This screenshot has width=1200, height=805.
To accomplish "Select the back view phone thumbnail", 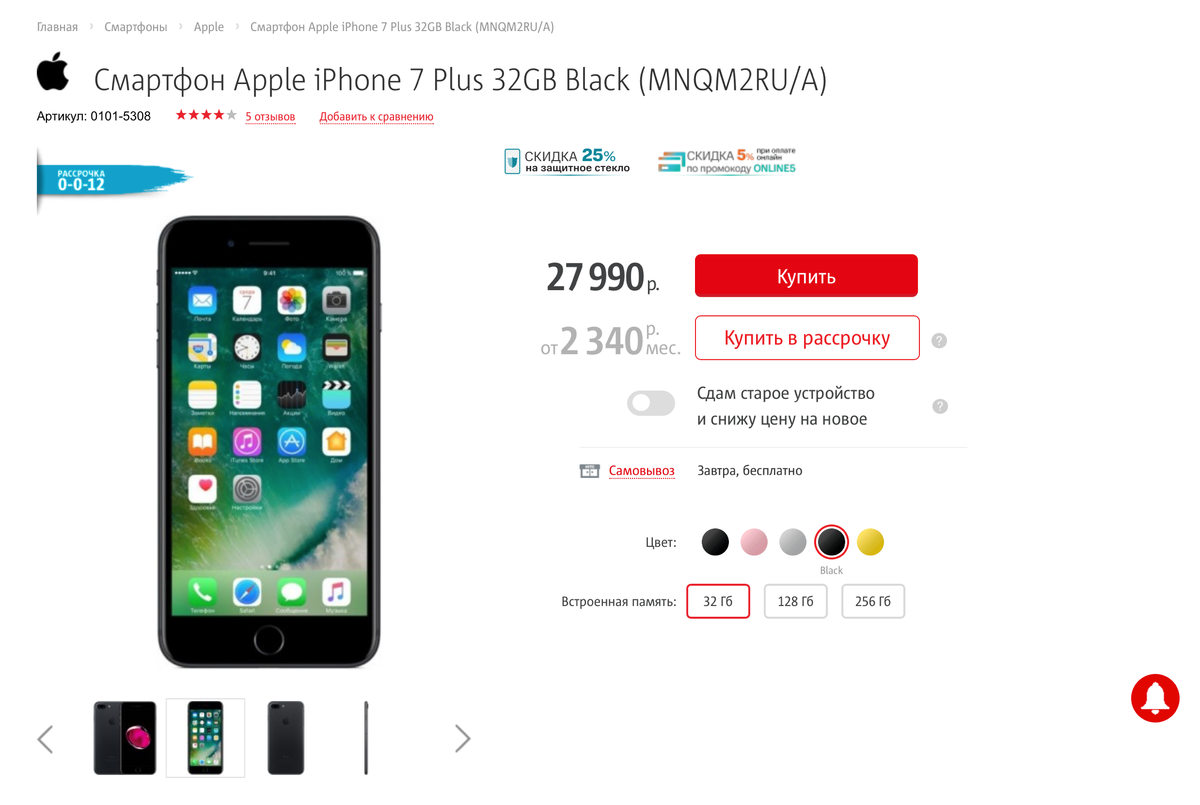I will click(x=286, y=738).
